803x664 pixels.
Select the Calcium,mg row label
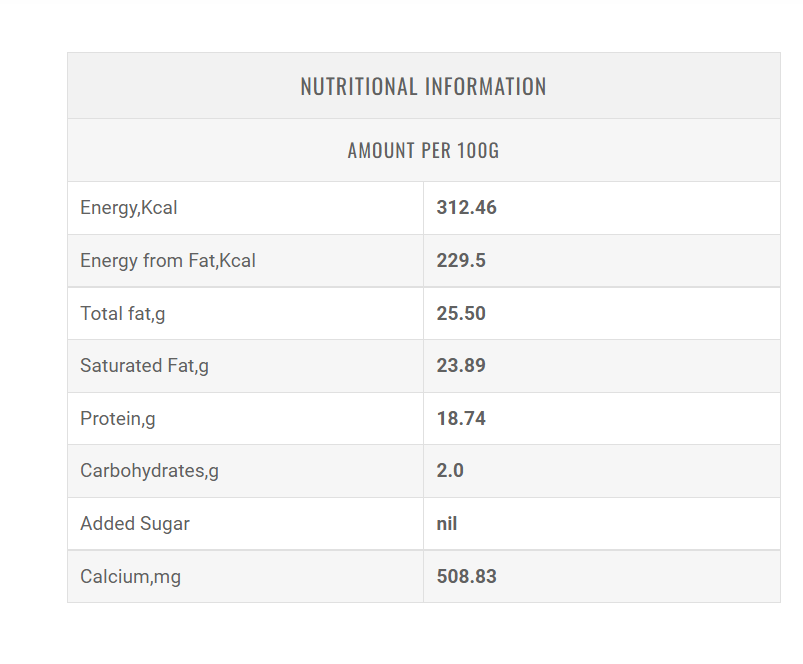(x=131, y=577)
